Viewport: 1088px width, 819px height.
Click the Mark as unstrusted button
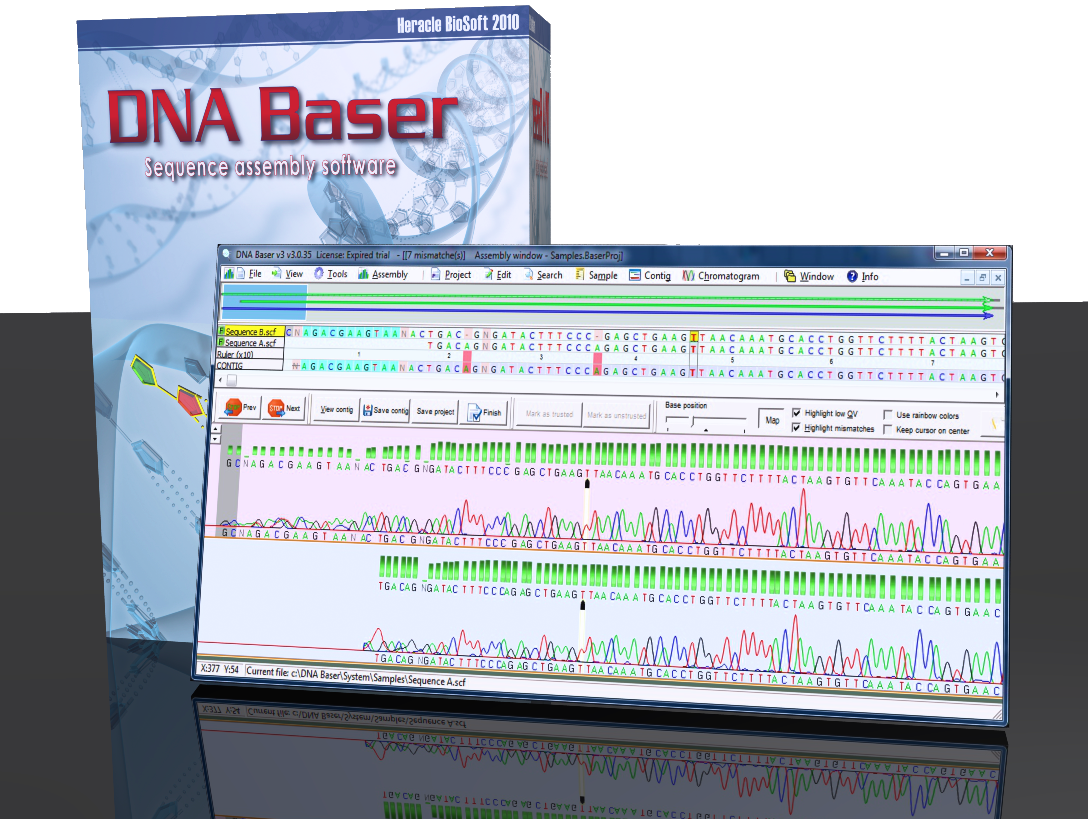click(x=617, y=416)
